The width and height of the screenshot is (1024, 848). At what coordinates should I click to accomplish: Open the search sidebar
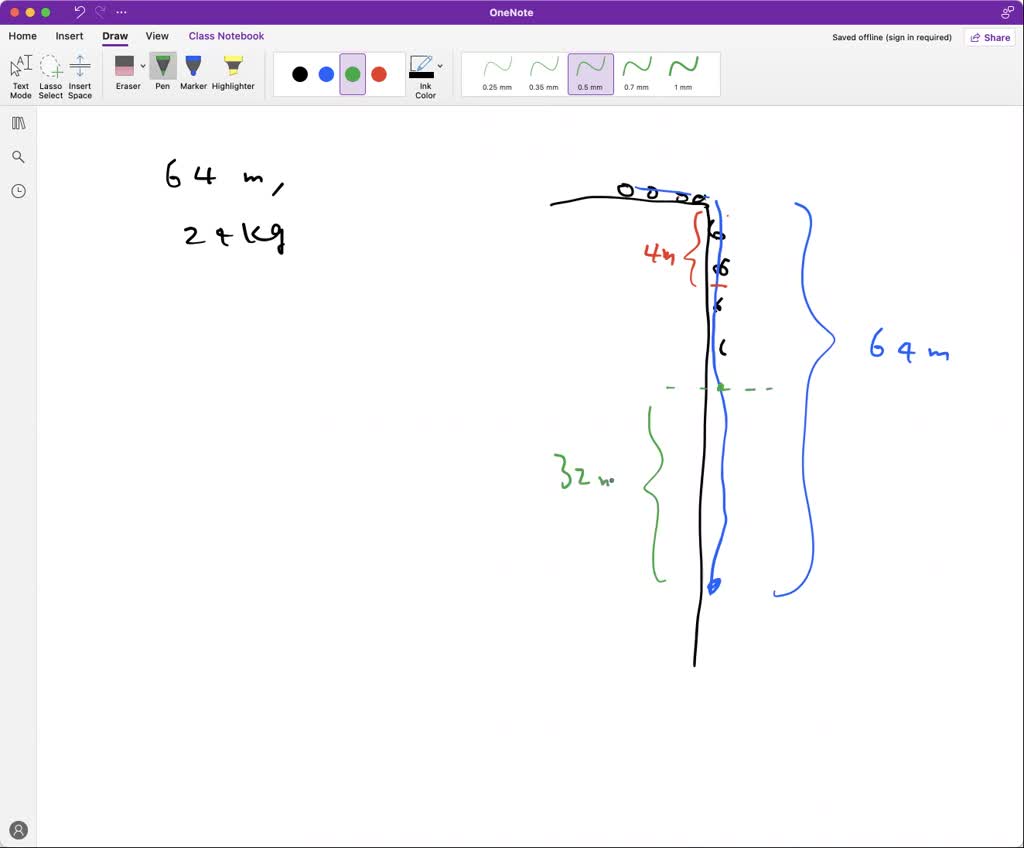point(18,156)
